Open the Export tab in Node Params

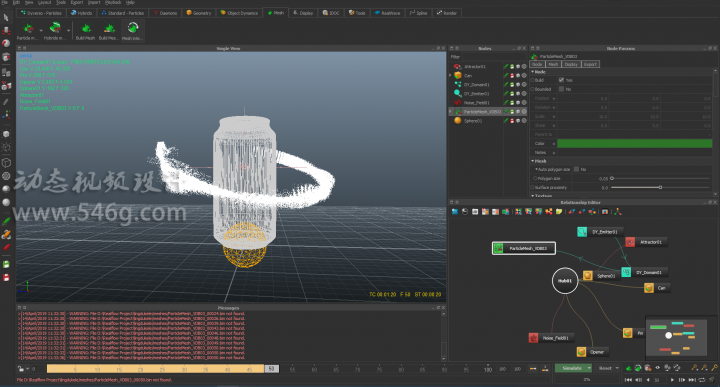(591, 64)
